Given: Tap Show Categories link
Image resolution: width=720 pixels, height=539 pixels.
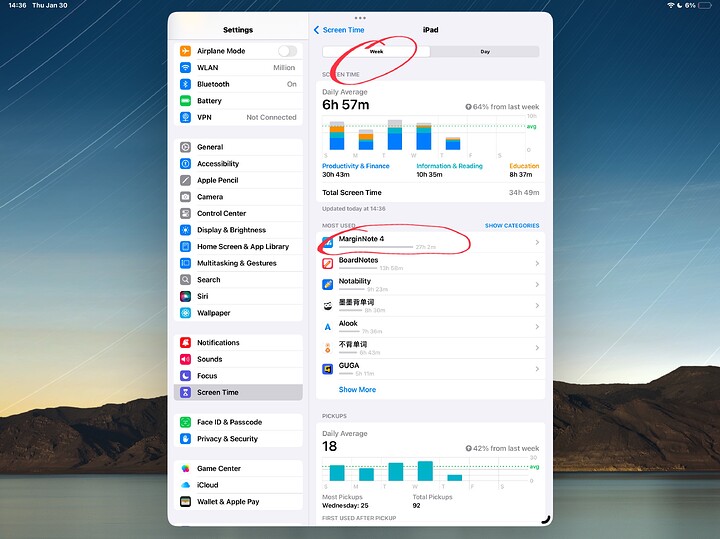Looking at the screenshot, I should point(512,226).
